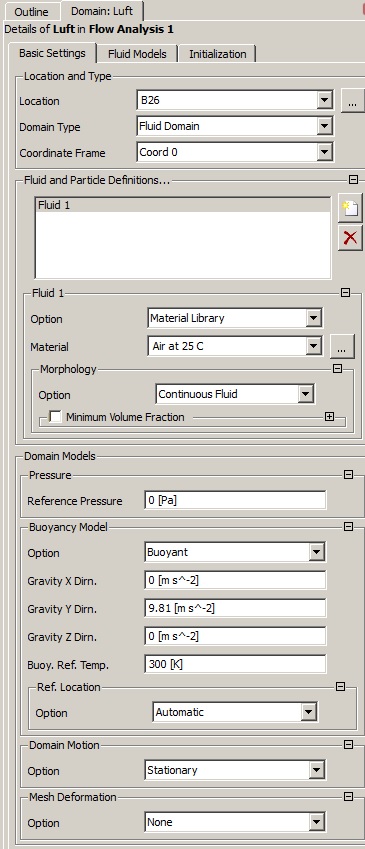Screen dimensions: 365x849
Task: Click Gravity Z Dirn. input field
Action: click(235, 636)
